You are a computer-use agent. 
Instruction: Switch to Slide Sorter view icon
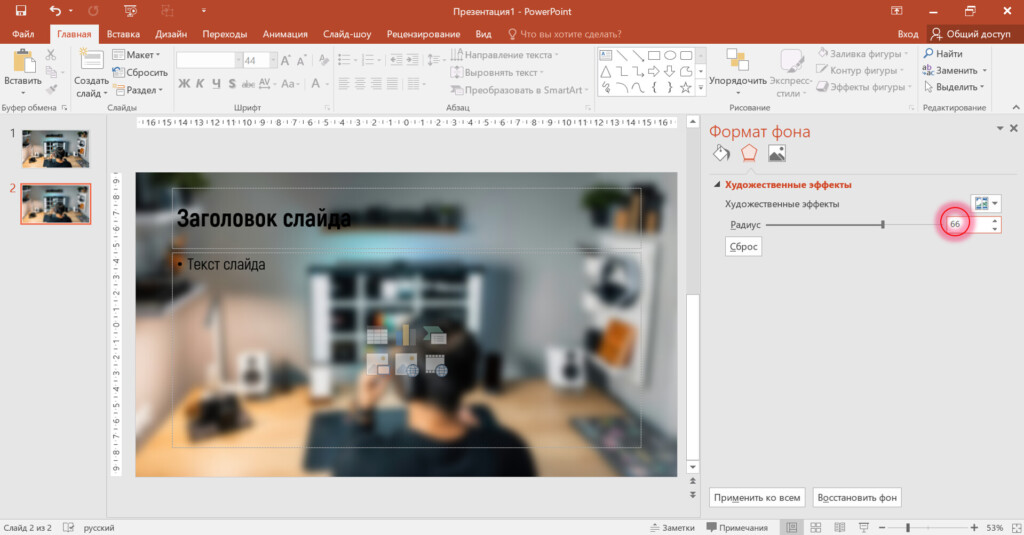point(816,527)
